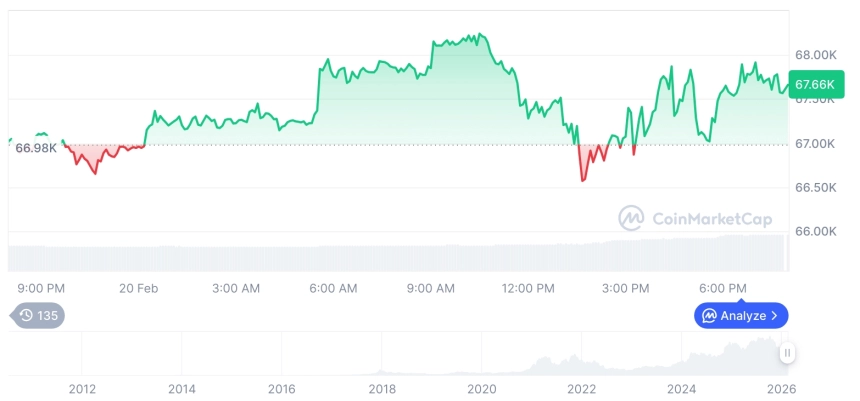Grab the timeline range pause-style handle
The width and height of the screenshot is (860, 401).
(x=788, y=353)
